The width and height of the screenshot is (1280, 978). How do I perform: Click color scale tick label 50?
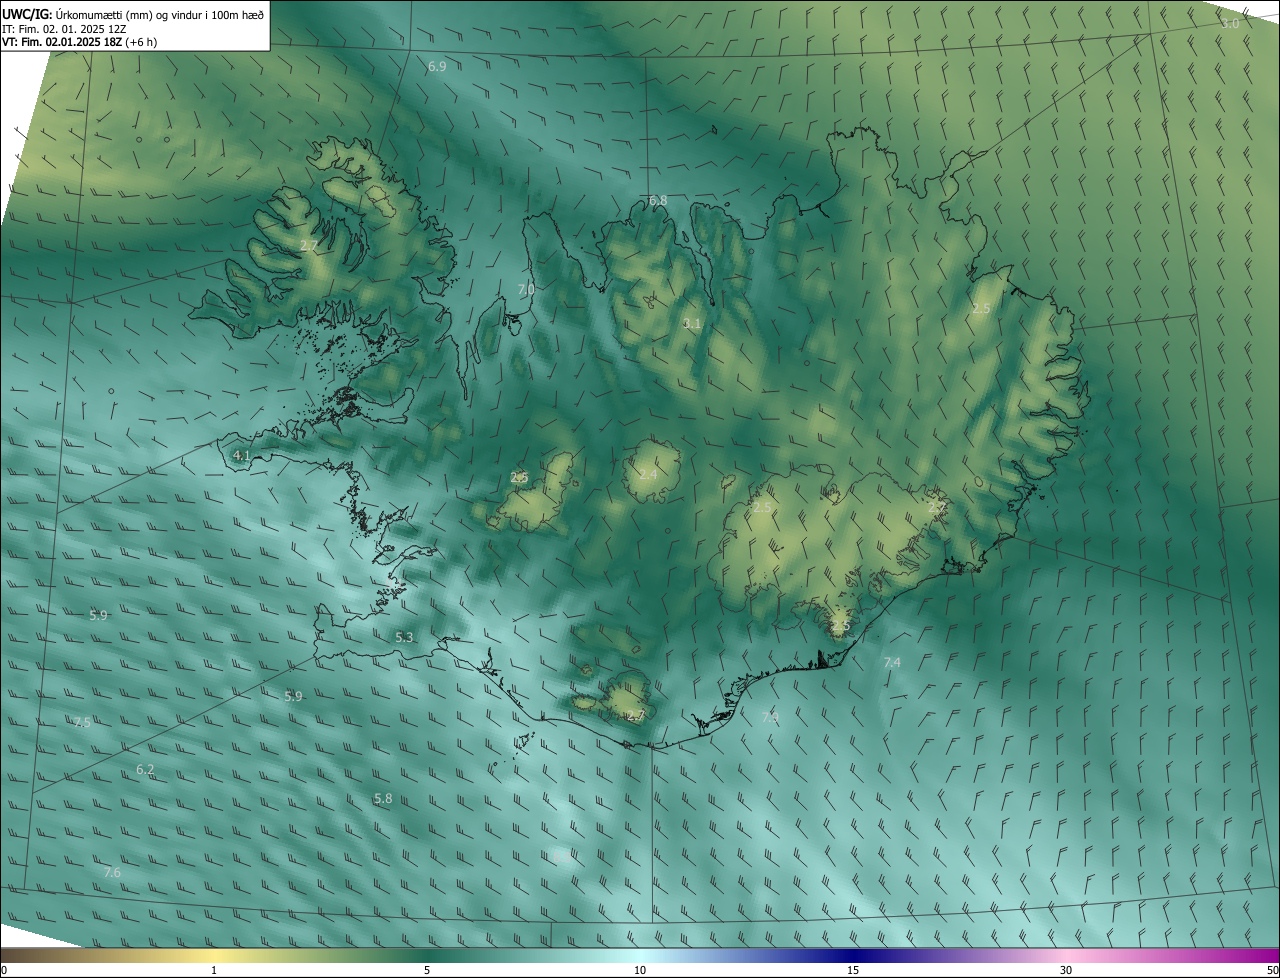click(1272, 971)
